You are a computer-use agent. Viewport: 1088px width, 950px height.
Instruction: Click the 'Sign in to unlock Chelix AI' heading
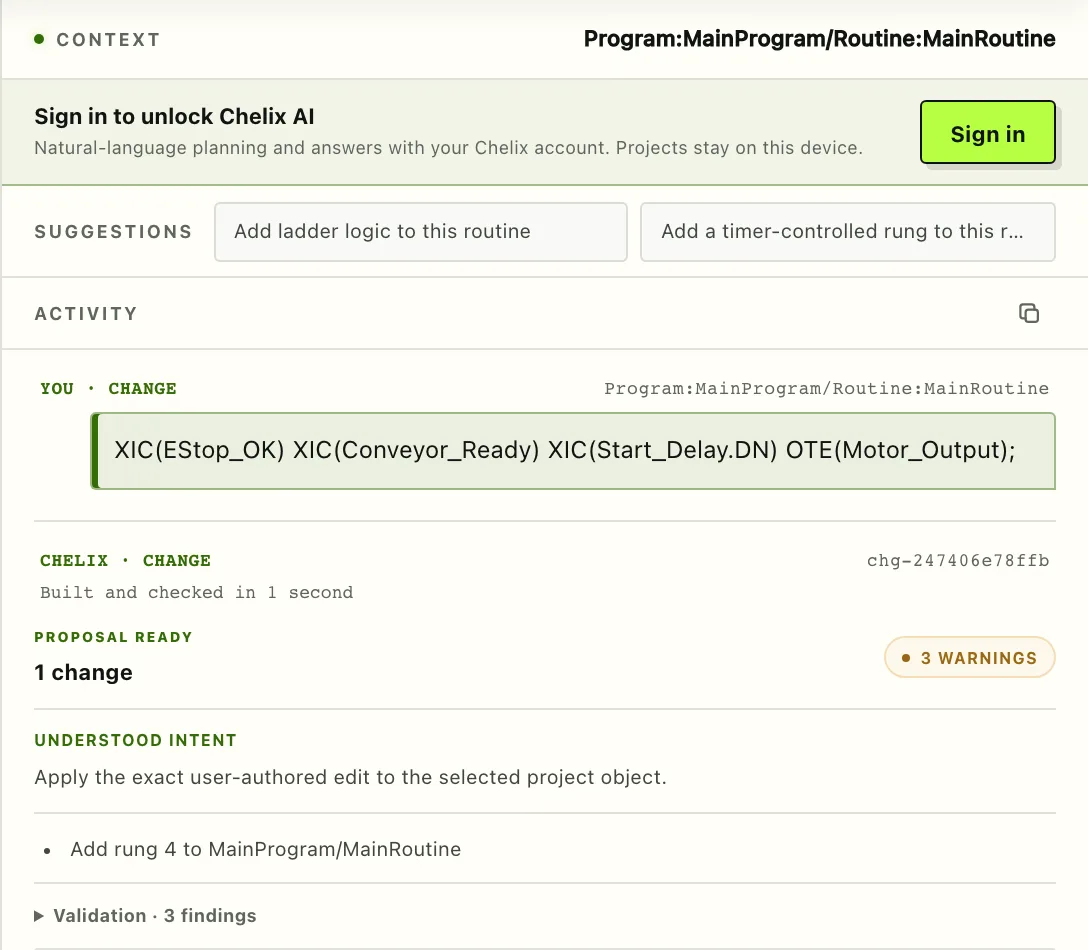[x=174, y=116]
